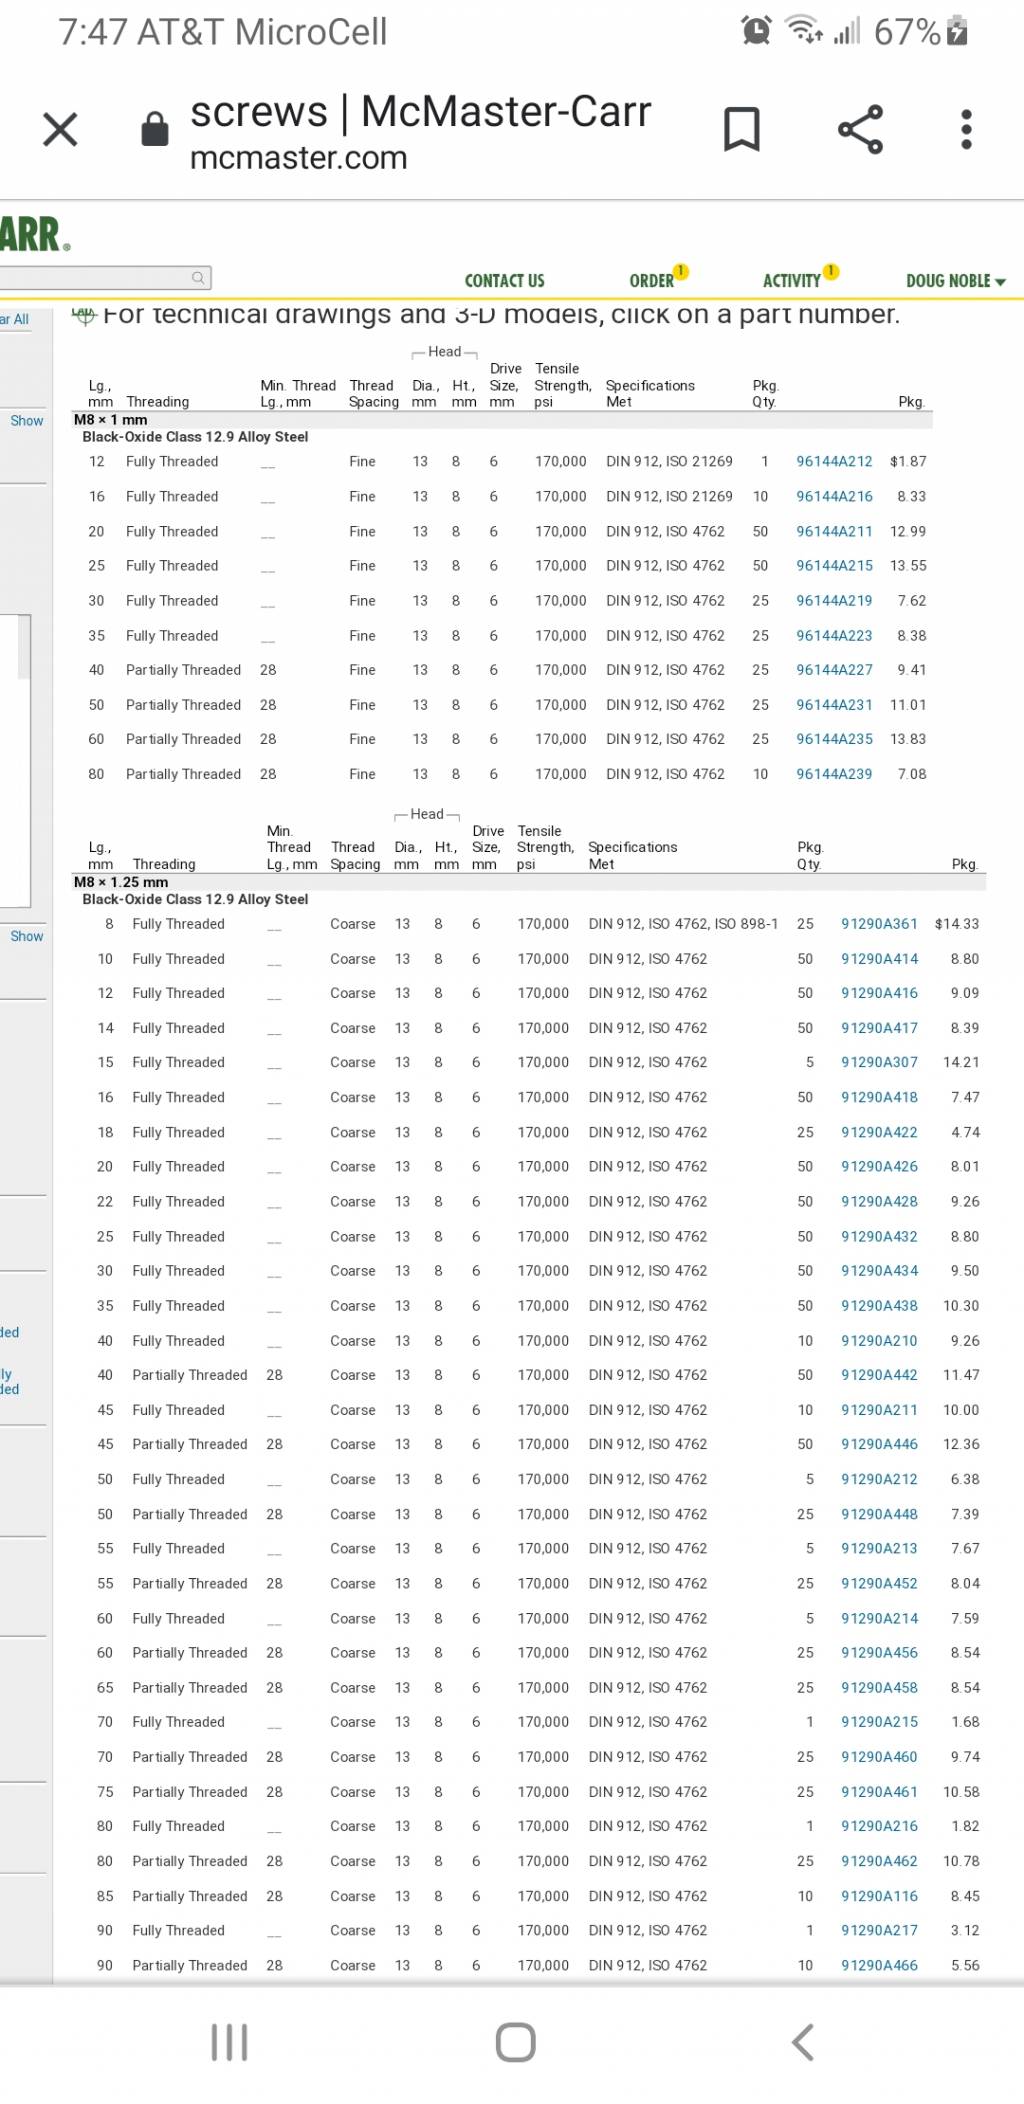Screen dimensions: 1024x2104
Task: Open the McMaster-Carr logo home link
Action: pos(36,235)
